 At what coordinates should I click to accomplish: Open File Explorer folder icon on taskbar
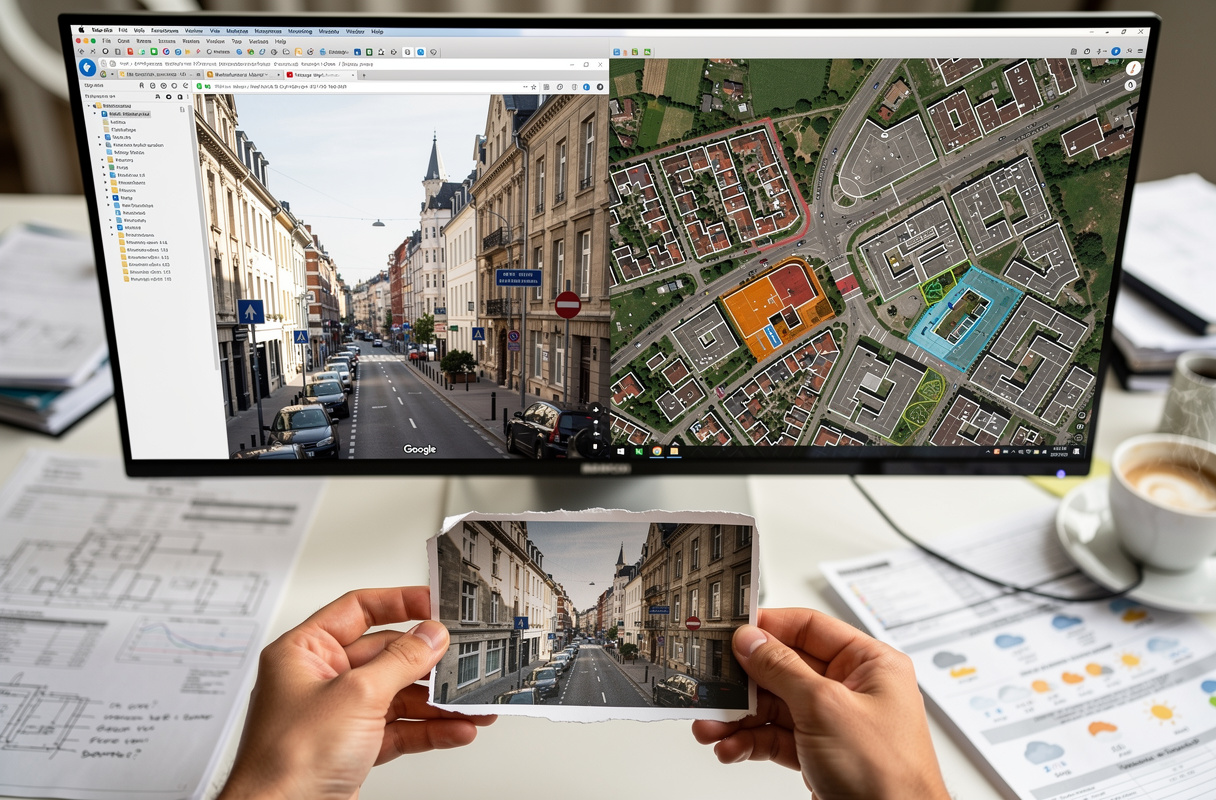674,451
